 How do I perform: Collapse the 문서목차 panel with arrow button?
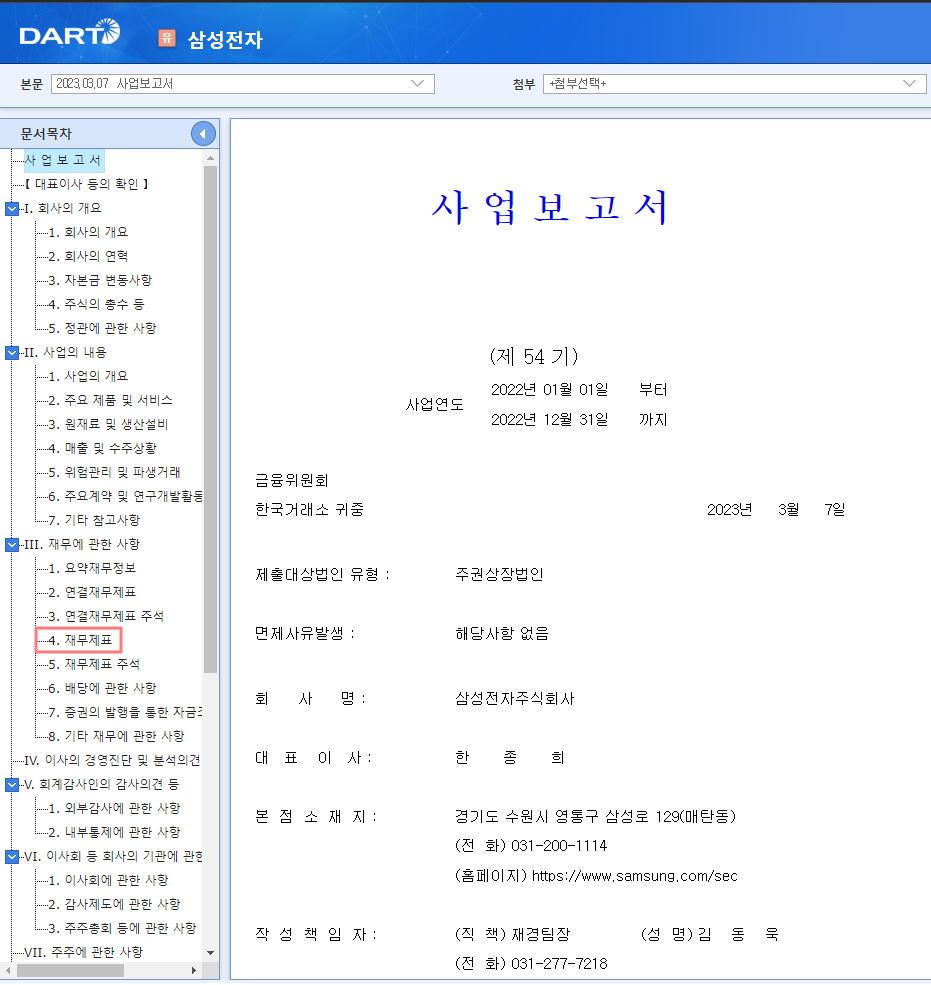click(x=203, y=133)
